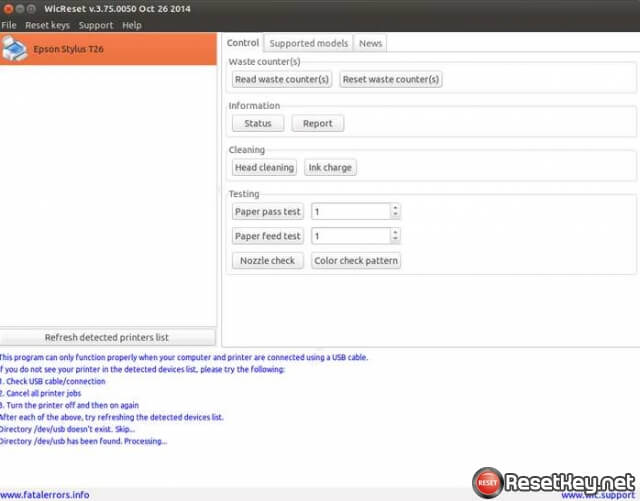This screenshot has height=501, width=640.
Task: Click the log line 'Check USB cable/connection'
Action: [x=53, y=381]
